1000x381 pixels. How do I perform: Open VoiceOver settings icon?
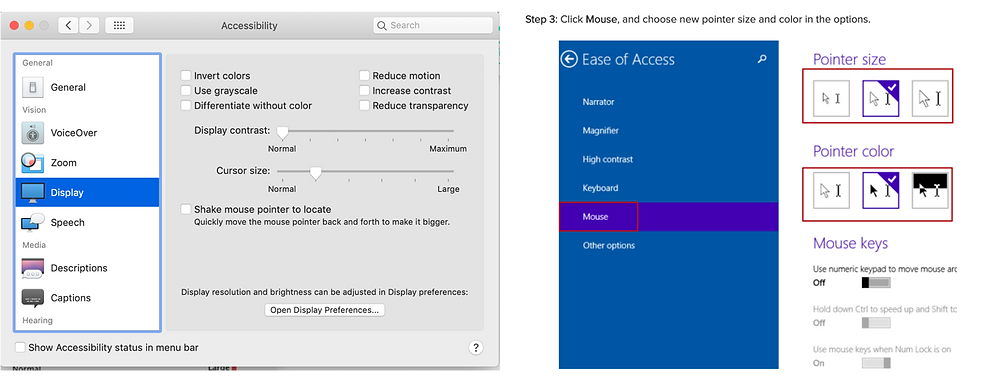[x=33, y=133]
